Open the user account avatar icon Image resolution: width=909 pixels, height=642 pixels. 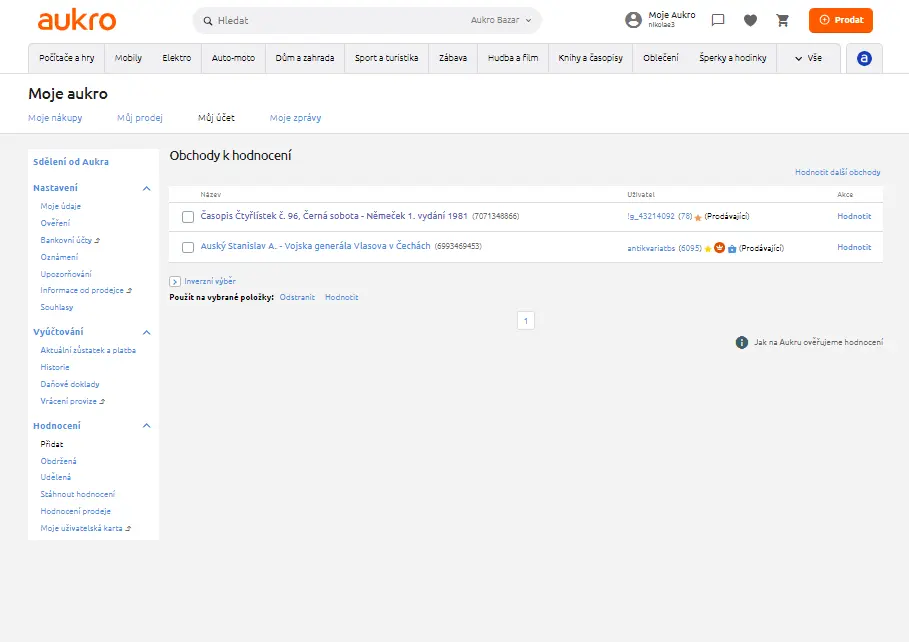633,20
